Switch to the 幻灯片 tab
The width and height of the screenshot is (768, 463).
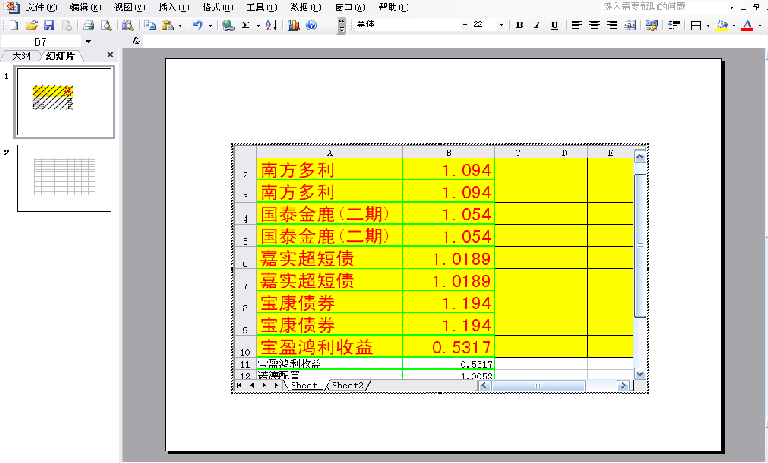(61, 56)
